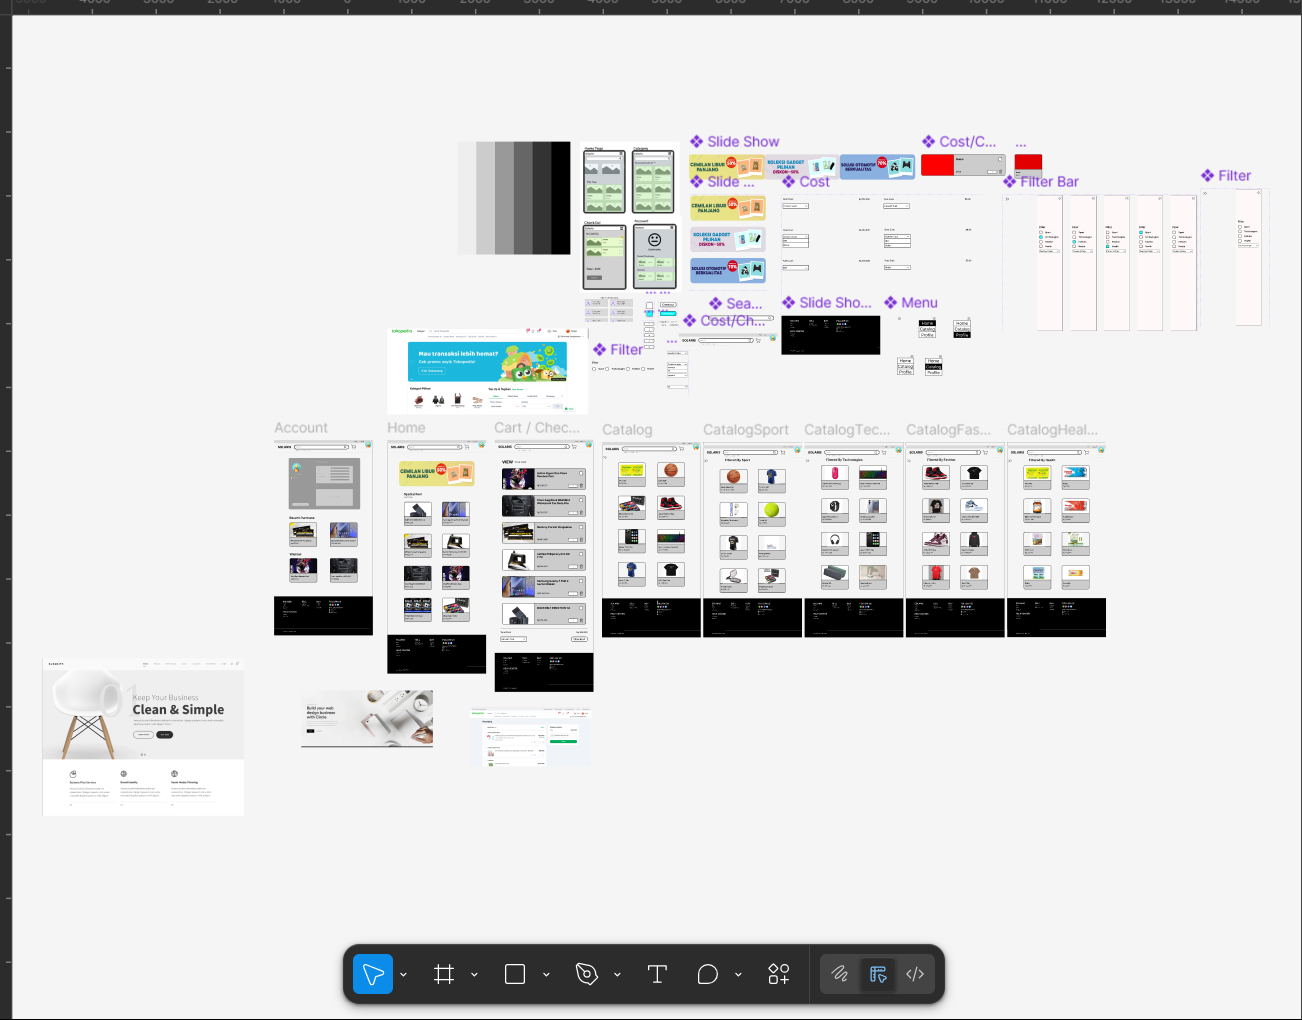This screenshot has width=1302, height=1020.
Task: Expand the Move tool options dropdown
Action: coord(404,975)
